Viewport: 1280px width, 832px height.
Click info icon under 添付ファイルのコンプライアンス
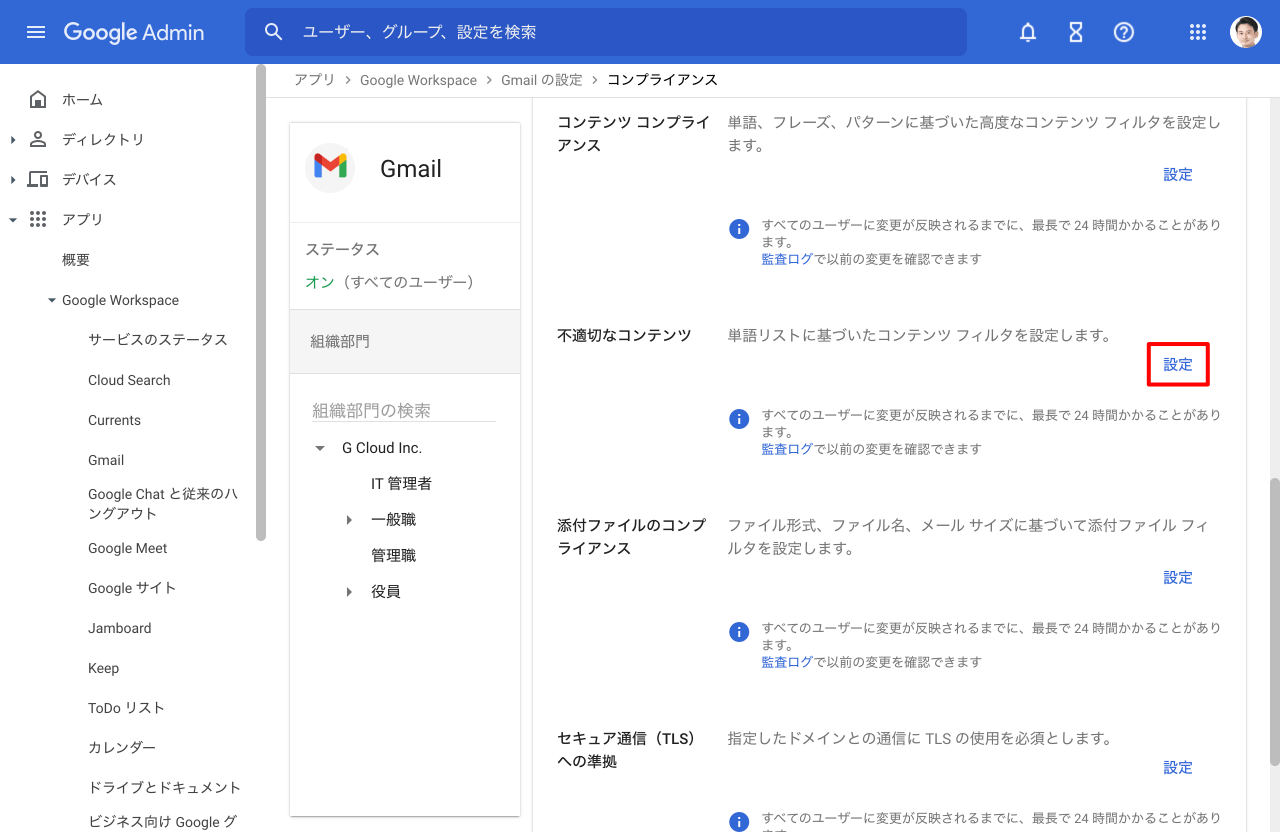coord(739,632)
